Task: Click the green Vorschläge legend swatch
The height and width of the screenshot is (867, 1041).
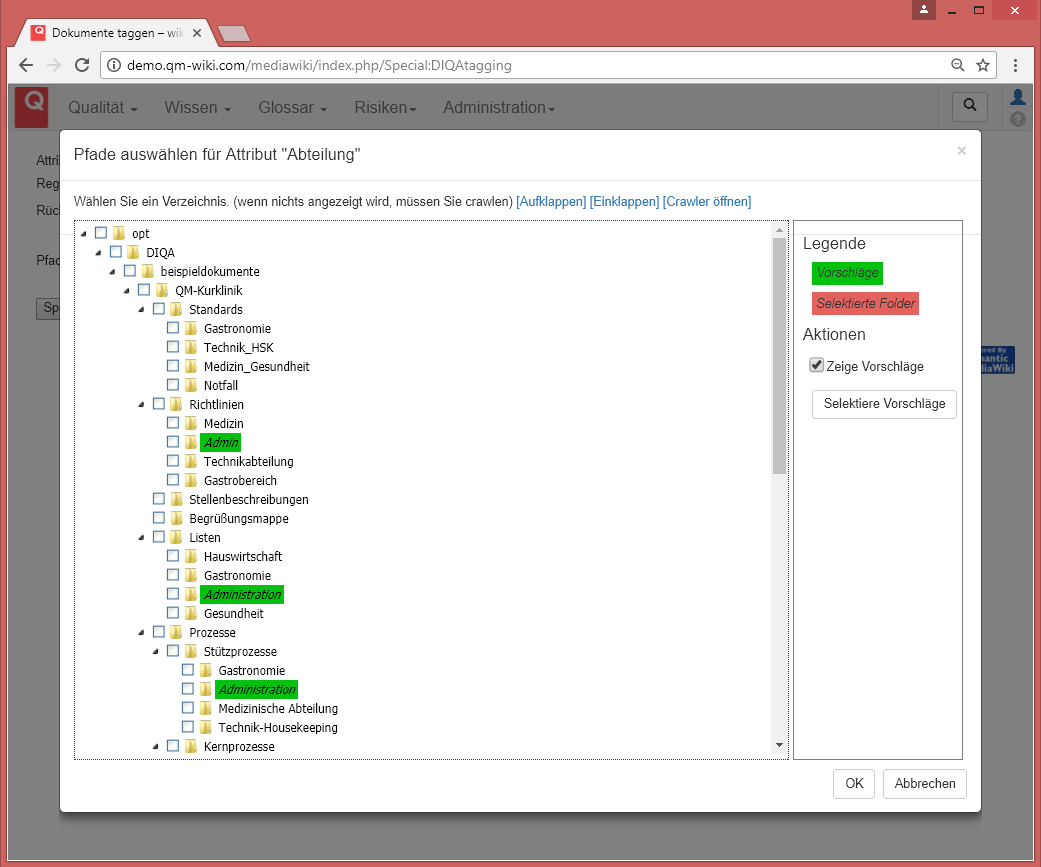Action: 847,273
